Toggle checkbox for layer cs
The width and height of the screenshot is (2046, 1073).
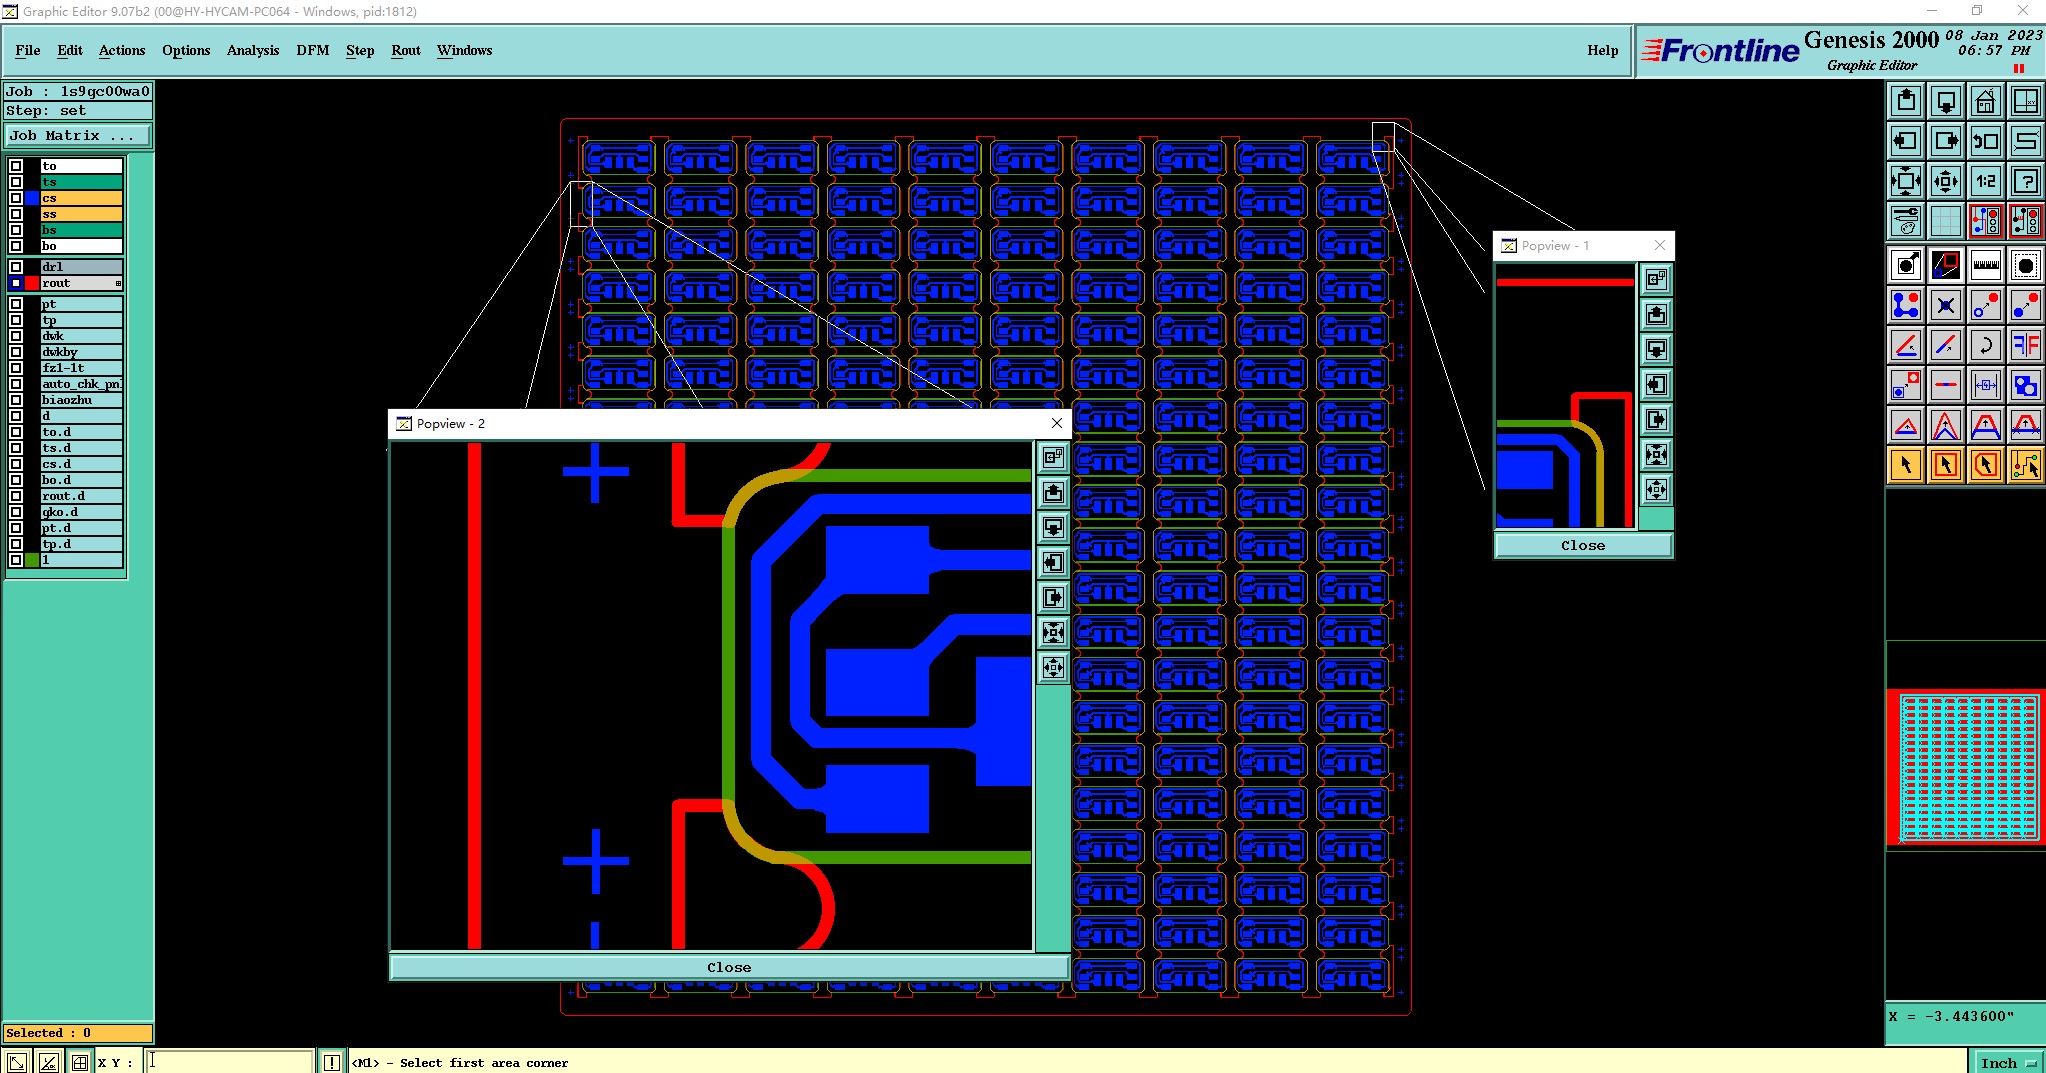[16, 198]
